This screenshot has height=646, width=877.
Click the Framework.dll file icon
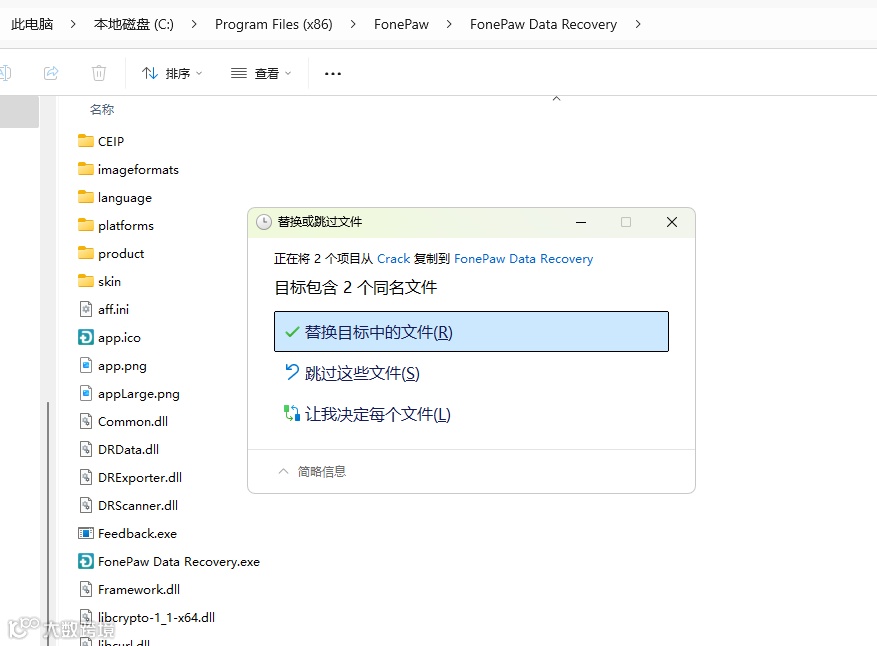[x=86, y=589]
